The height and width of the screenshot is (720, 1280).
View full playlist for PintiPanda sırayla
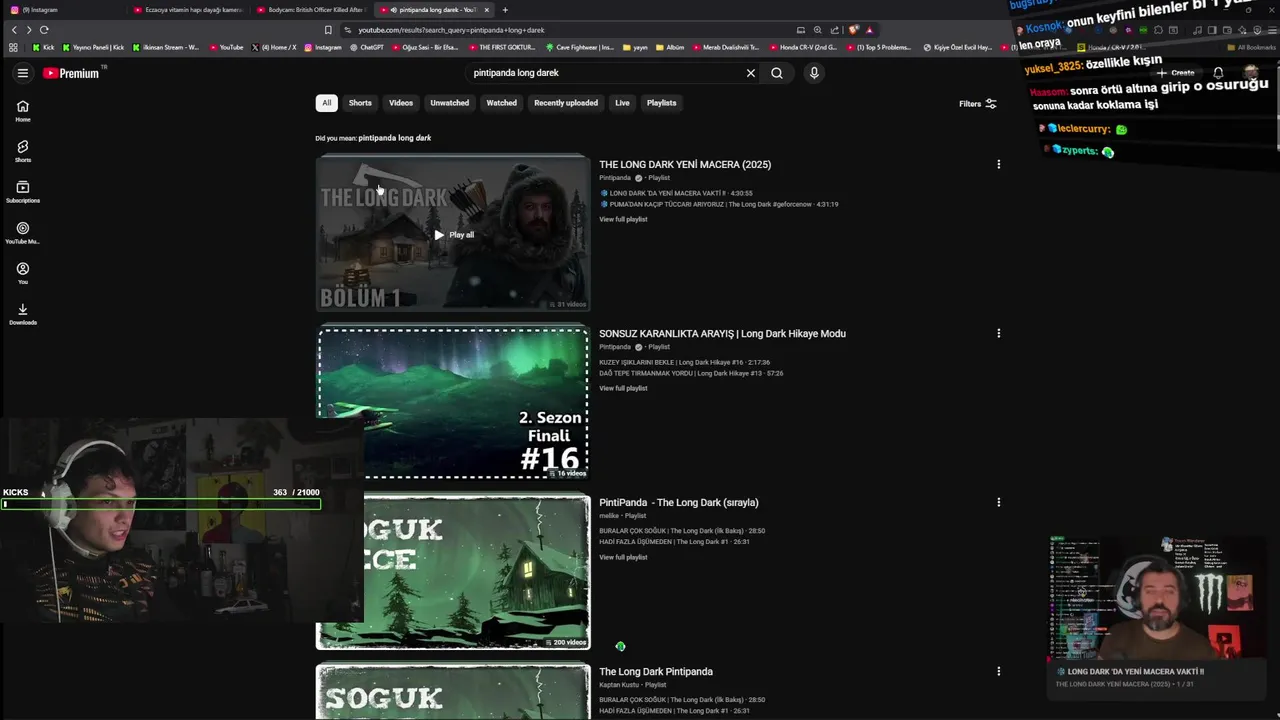[623, 557]
